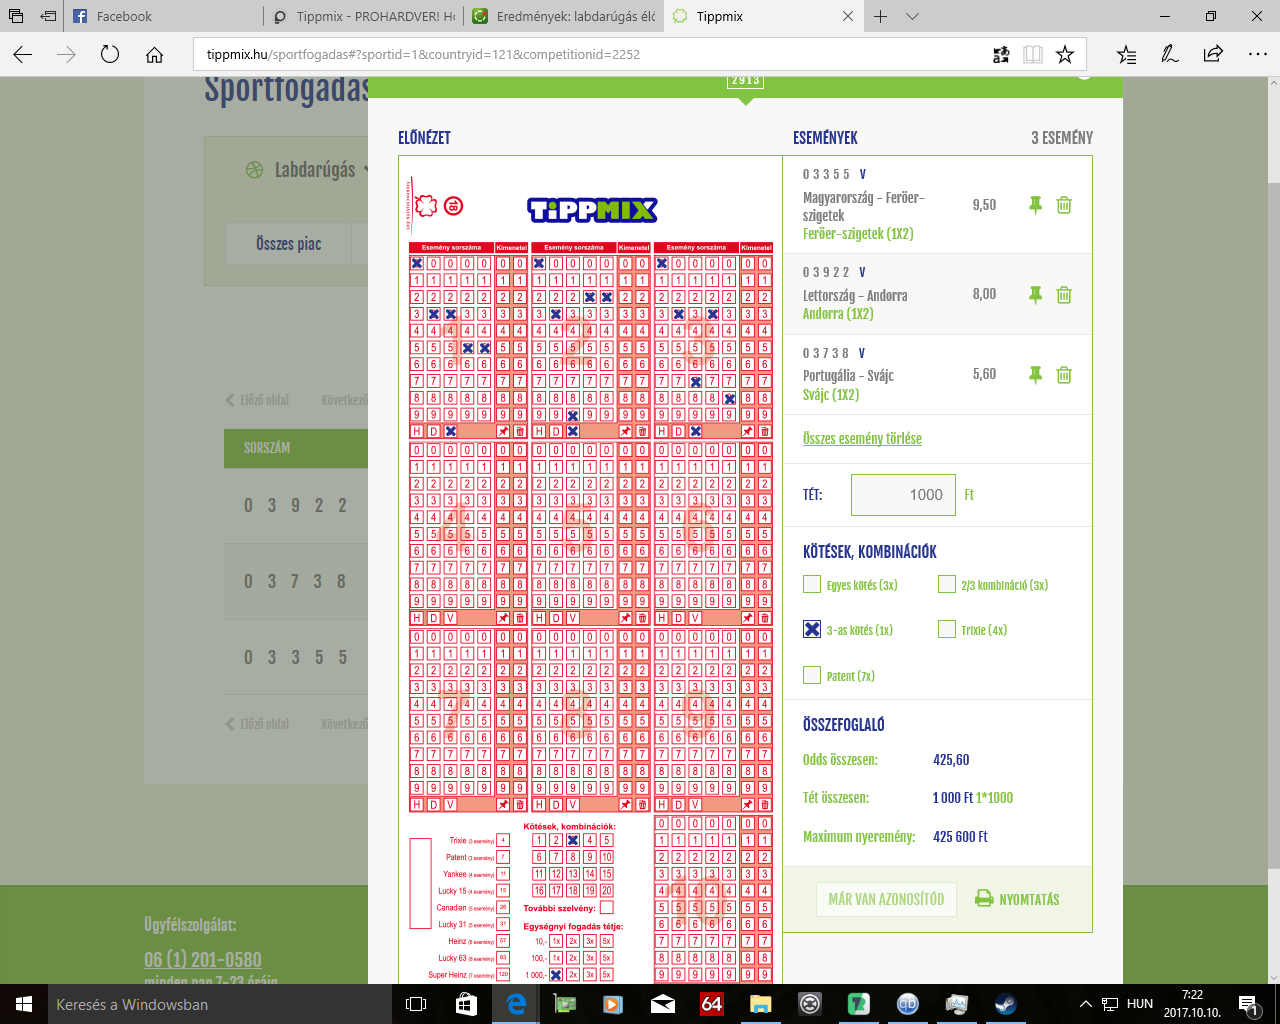This screenshot has width=1280, height=1024.
Task: Click the Tippmix betting slip preview
Action: 590,570
